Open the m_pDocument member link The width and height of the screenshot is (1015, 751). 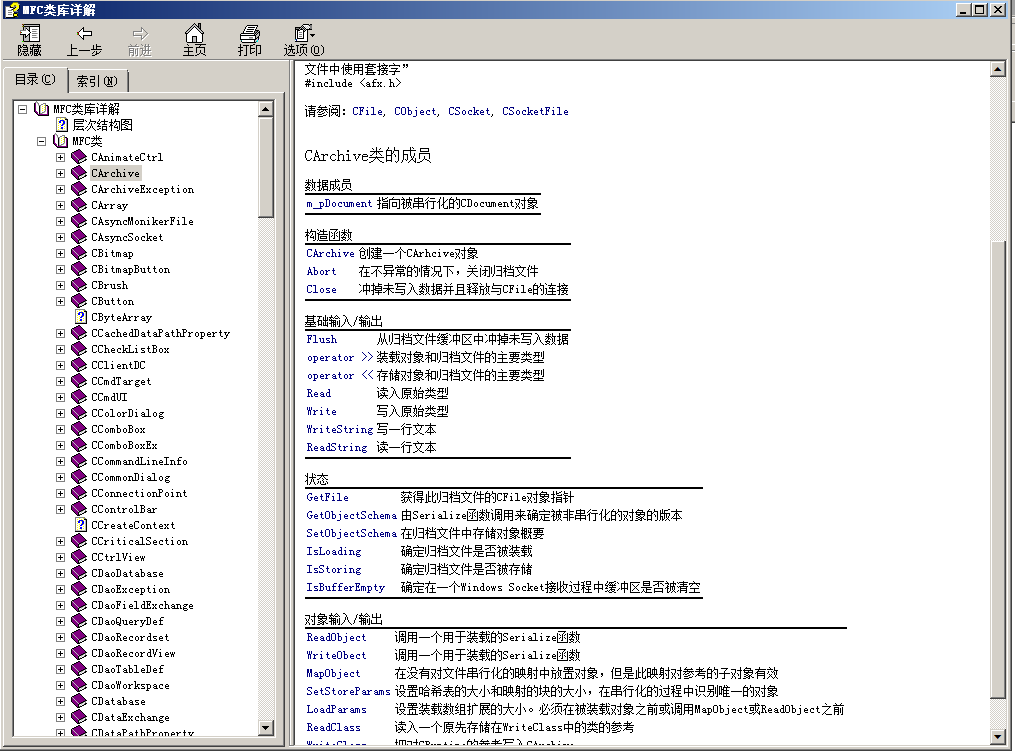click(x=339, y=203)
